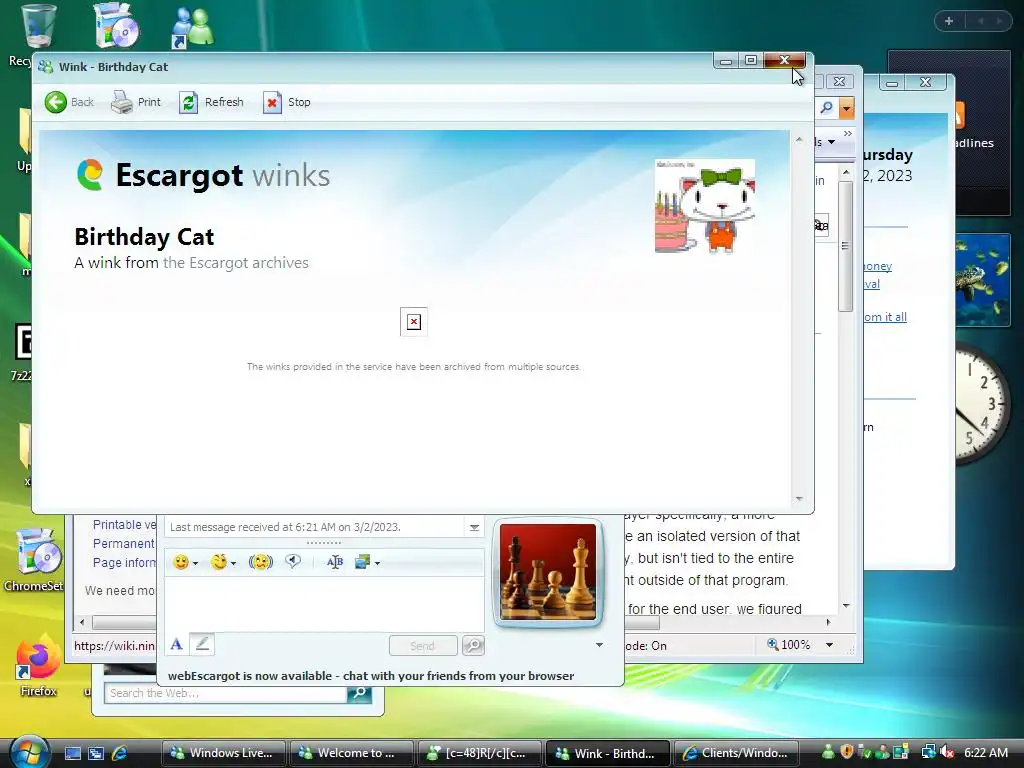Open the font text style icon
Screen dimensions: 1024x768
(334, 562)
